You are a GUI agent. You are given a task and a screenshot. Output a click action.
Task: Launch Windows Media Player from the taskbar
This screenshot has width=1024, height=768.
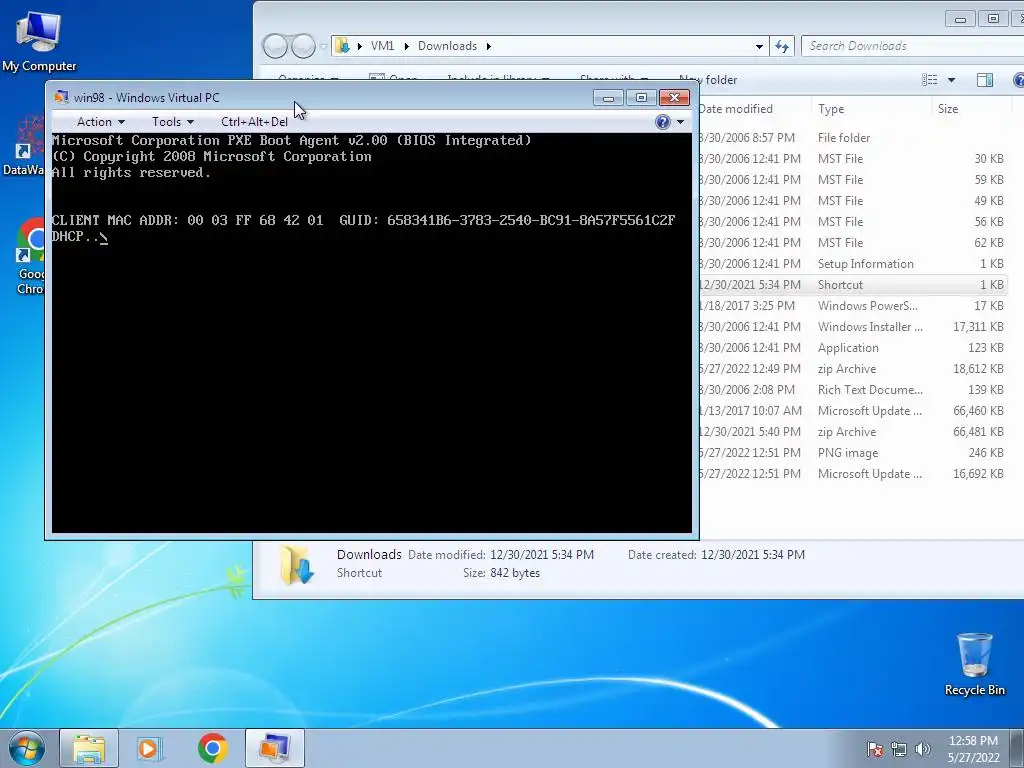pyautogui.click(x=150, y=748)
